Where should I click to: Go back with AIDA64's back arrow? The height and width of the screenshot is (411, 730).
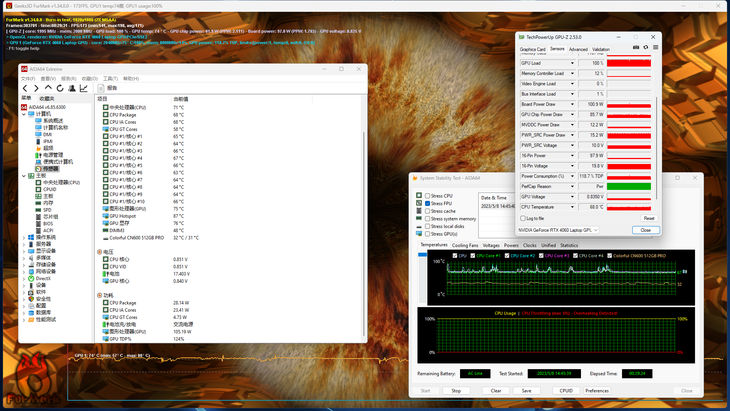[x=25, y=88]
